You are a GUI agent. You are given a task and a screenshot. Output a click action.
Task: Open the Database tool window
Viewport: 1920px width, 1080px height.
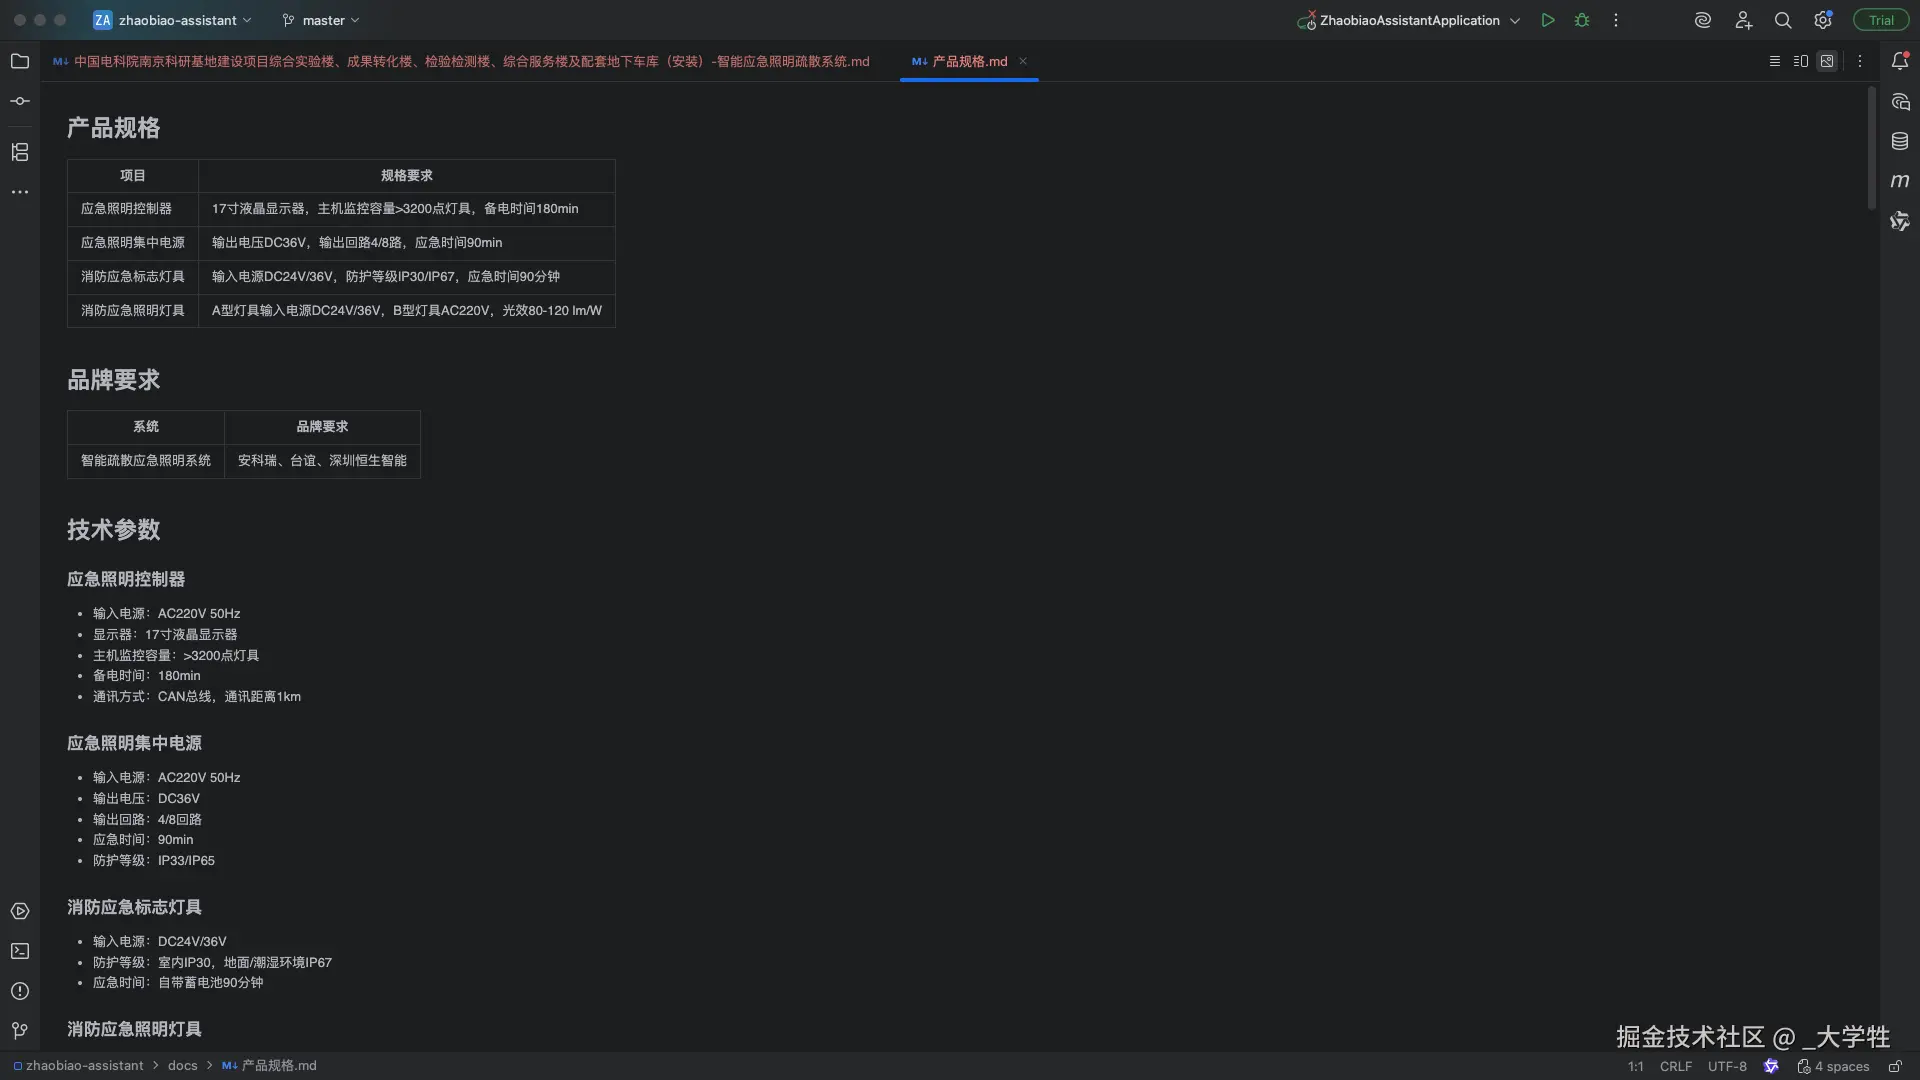tap(1900, 141)
